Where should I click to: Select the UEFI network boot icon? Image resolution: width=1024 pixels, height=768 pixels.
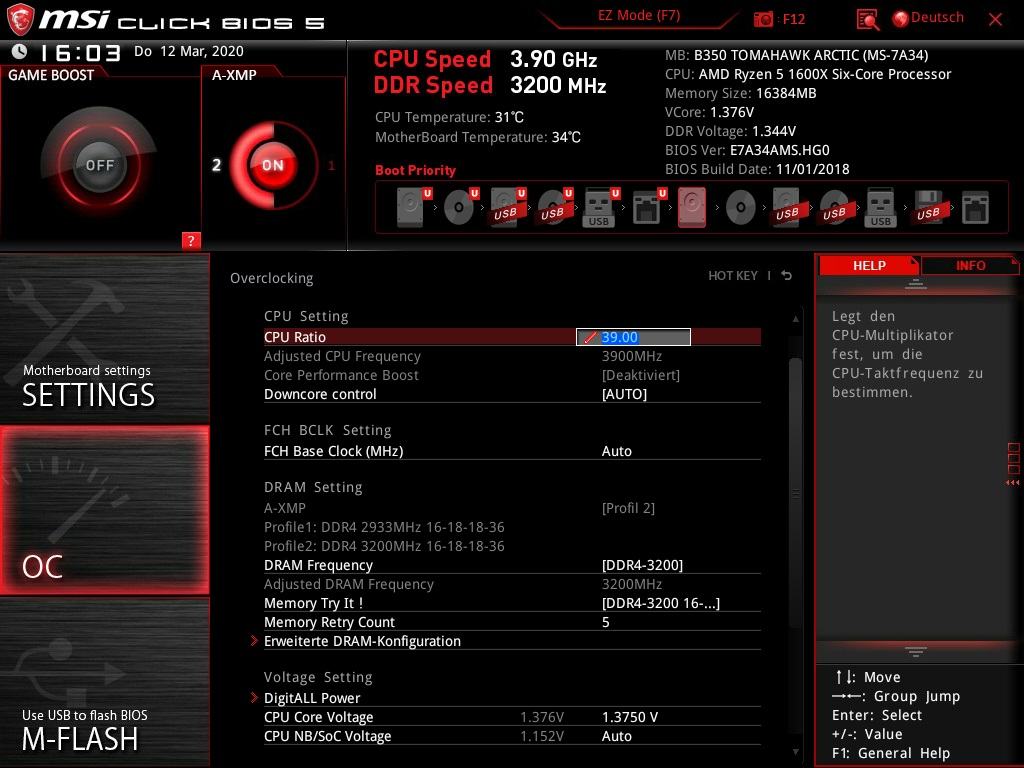[x=649, y=207]
